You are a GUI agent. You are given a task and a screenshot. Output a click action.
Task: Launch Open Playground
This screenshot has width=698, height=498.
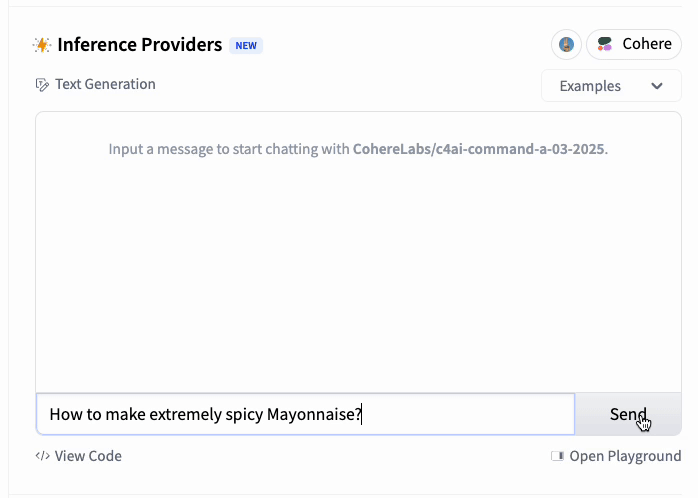tap(624, 456)
